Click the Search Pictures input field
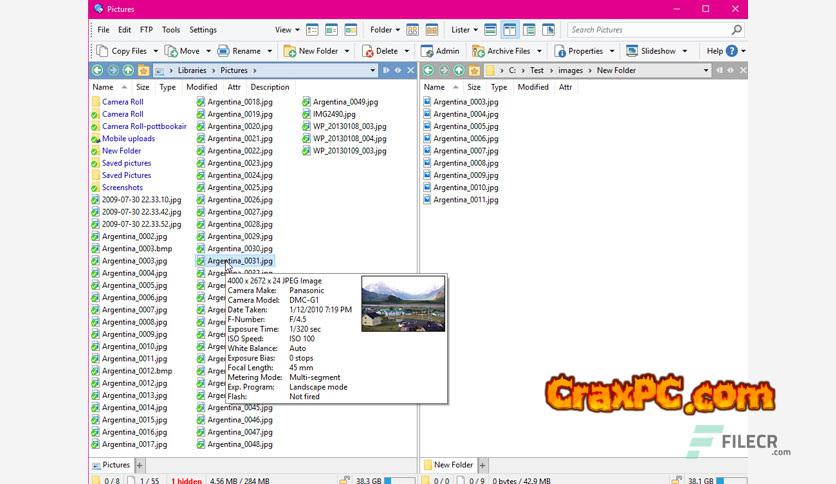This screenshot has width=836, height=484. 650,30
